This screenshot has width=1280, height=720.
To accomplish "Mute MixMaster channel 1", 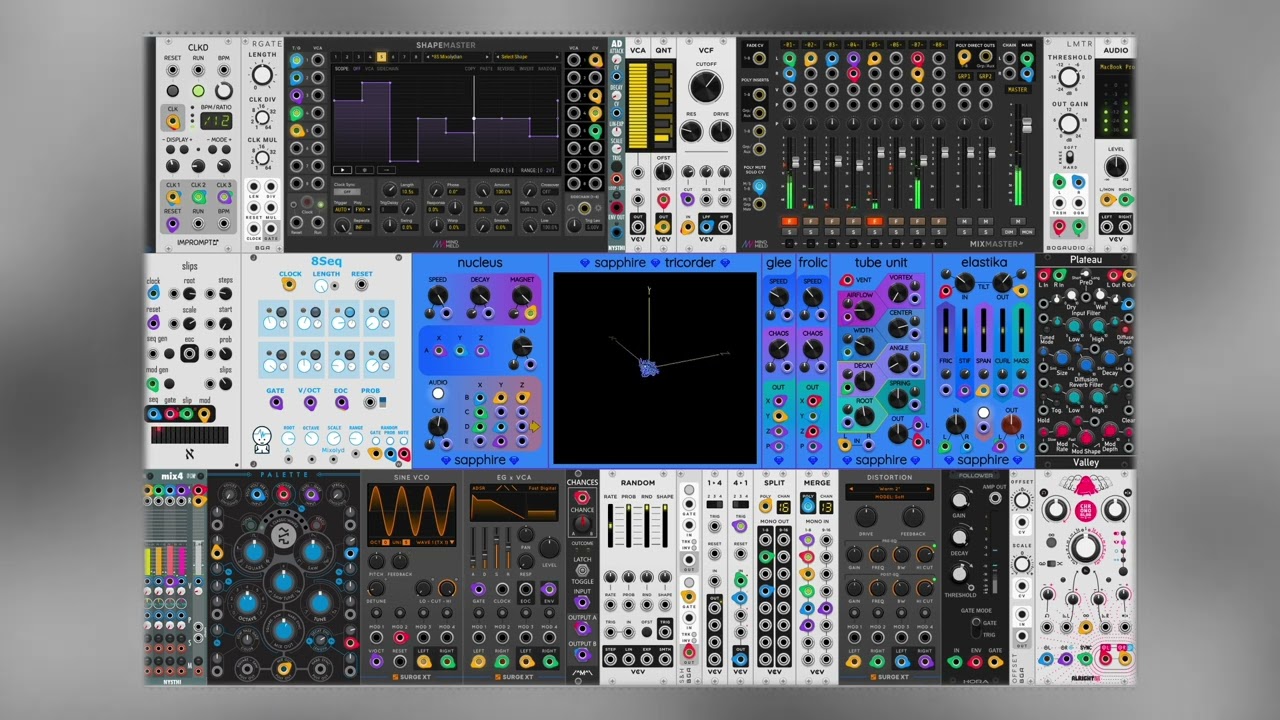I will [789, 221].
